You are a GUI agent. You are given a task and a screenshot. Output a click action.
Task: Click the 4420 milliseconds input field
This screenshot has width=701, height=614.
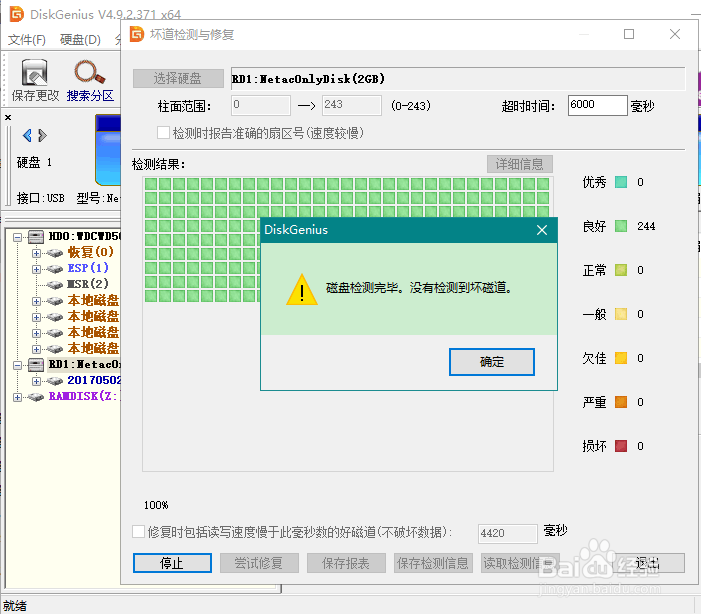tap(507, 534)
